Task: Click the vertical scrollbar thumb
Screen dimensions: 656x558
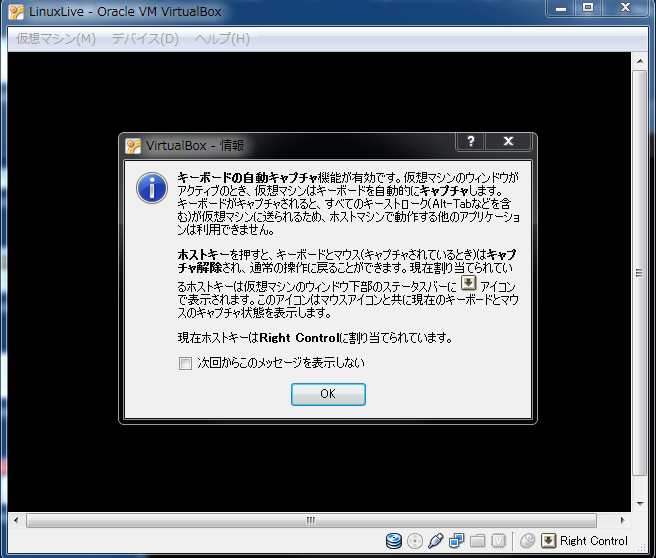Action: (640, 273)
